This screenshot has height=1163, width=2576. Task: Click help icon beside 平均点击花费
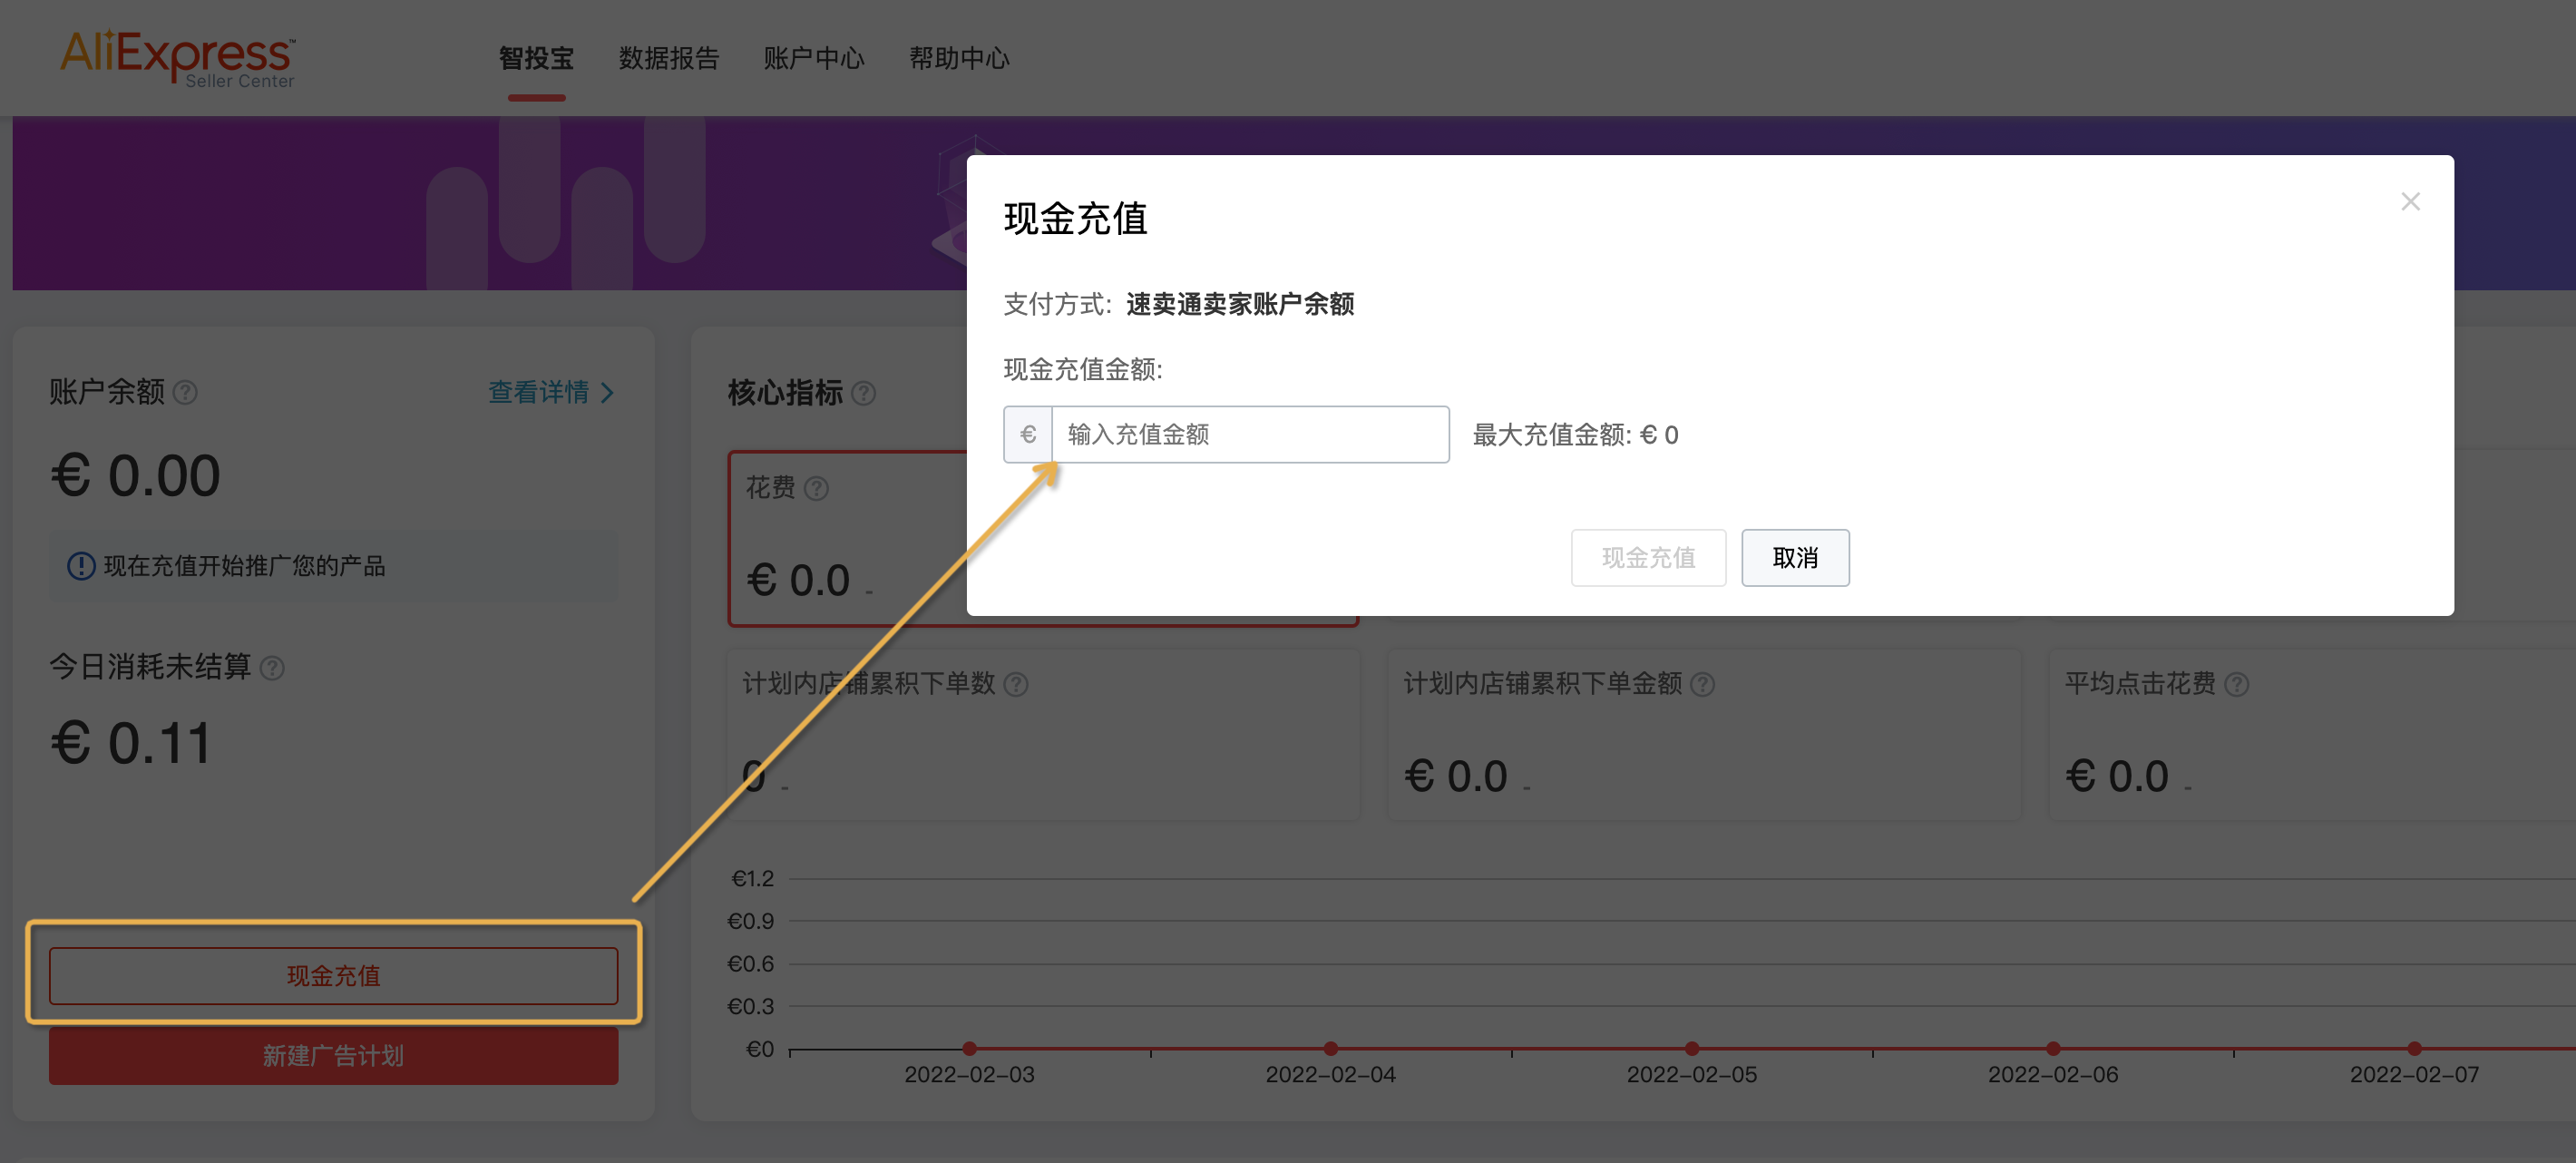coord(2237,684)
